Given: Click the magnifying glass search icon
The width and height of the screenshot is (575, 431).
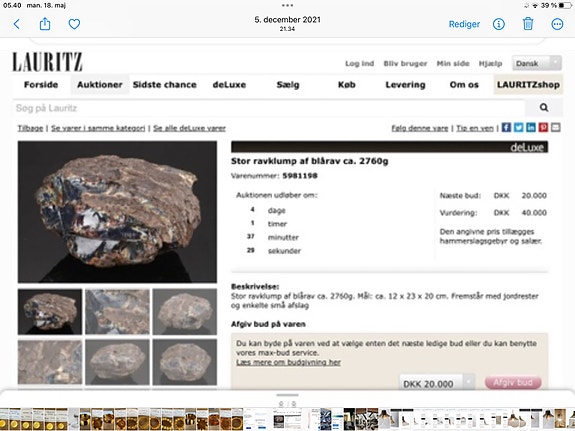Looking at the screenshot, I should point(544,107).
